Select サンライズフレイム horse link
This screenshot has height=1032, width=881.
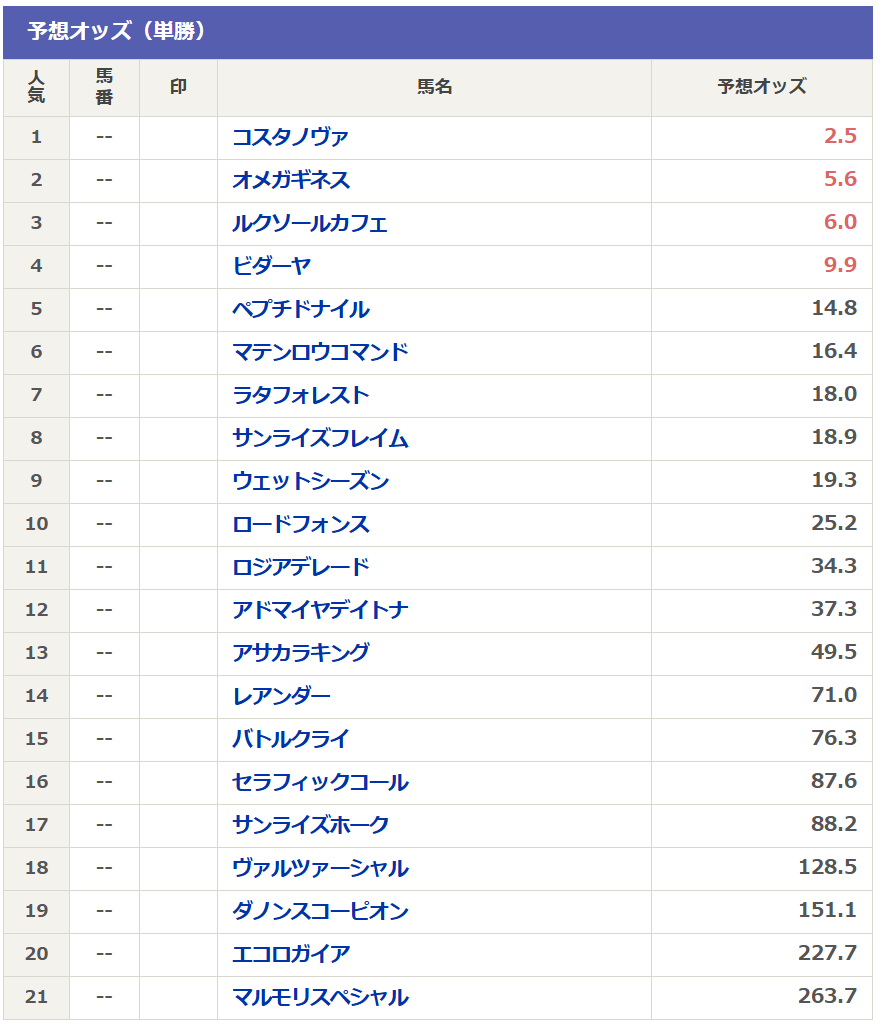pos(320,438)
